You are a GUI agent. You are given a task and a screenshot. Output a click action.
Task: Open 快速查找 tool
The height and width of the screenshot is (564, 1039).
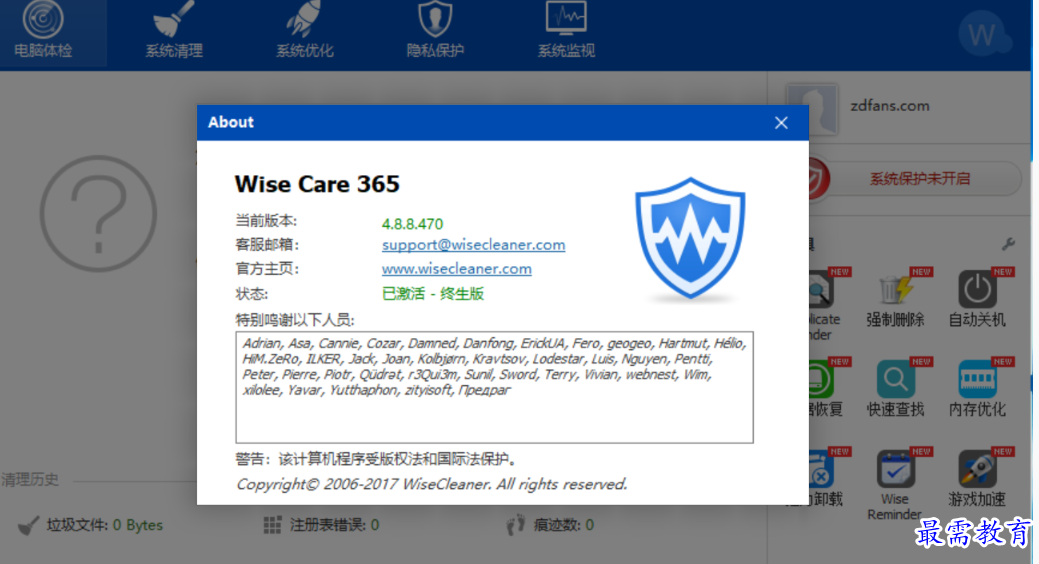click(x=895, y=389)
